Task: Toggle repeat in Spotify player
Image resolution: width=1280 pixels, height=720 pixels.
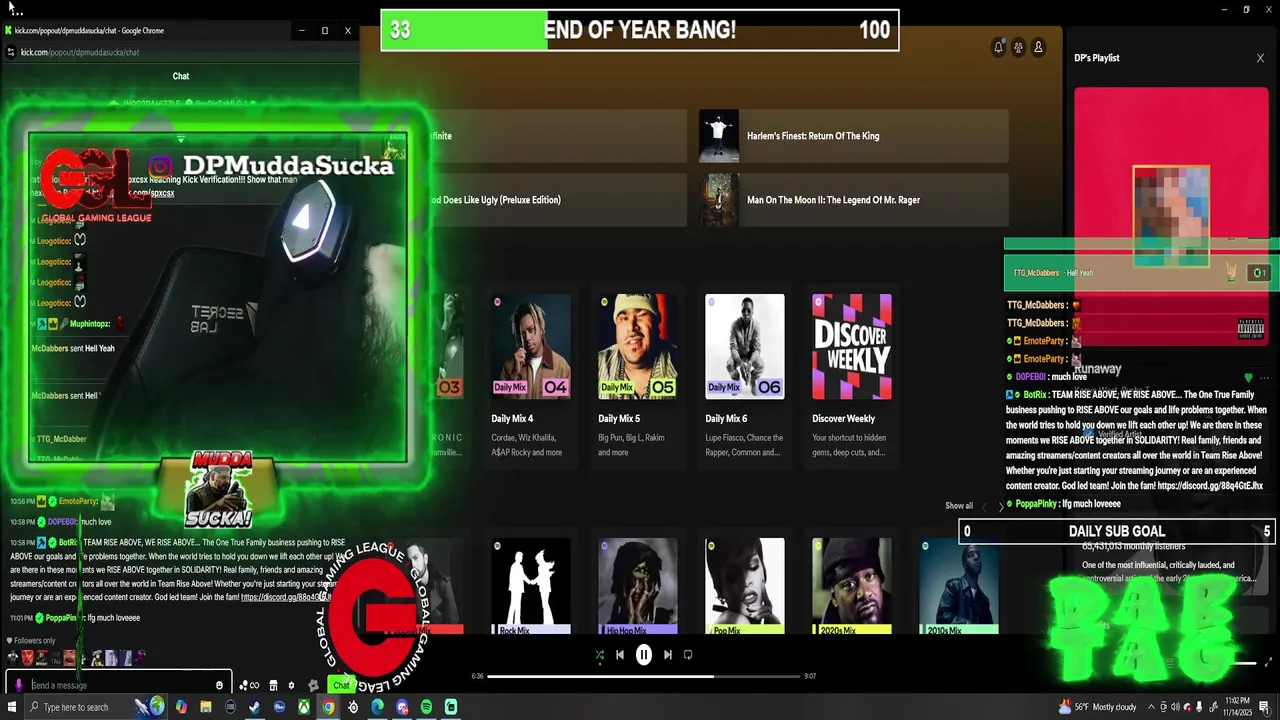Action: 688,655
